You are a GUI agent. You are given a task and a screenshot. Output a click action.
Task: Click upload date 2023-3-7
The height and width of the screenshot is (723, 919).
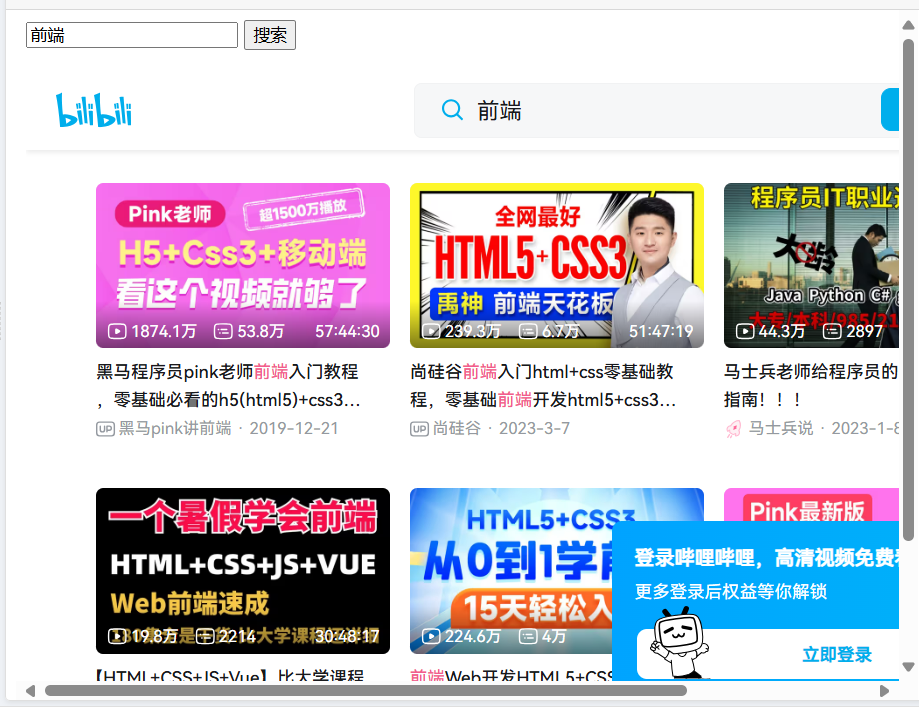click(535, 428)
